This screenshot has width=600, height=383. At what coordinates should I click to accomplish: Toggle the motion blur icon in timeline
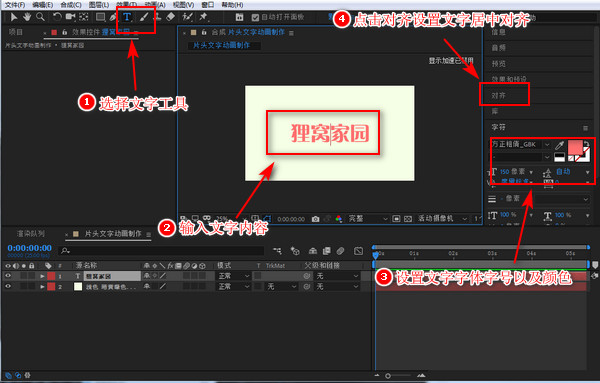340,251
